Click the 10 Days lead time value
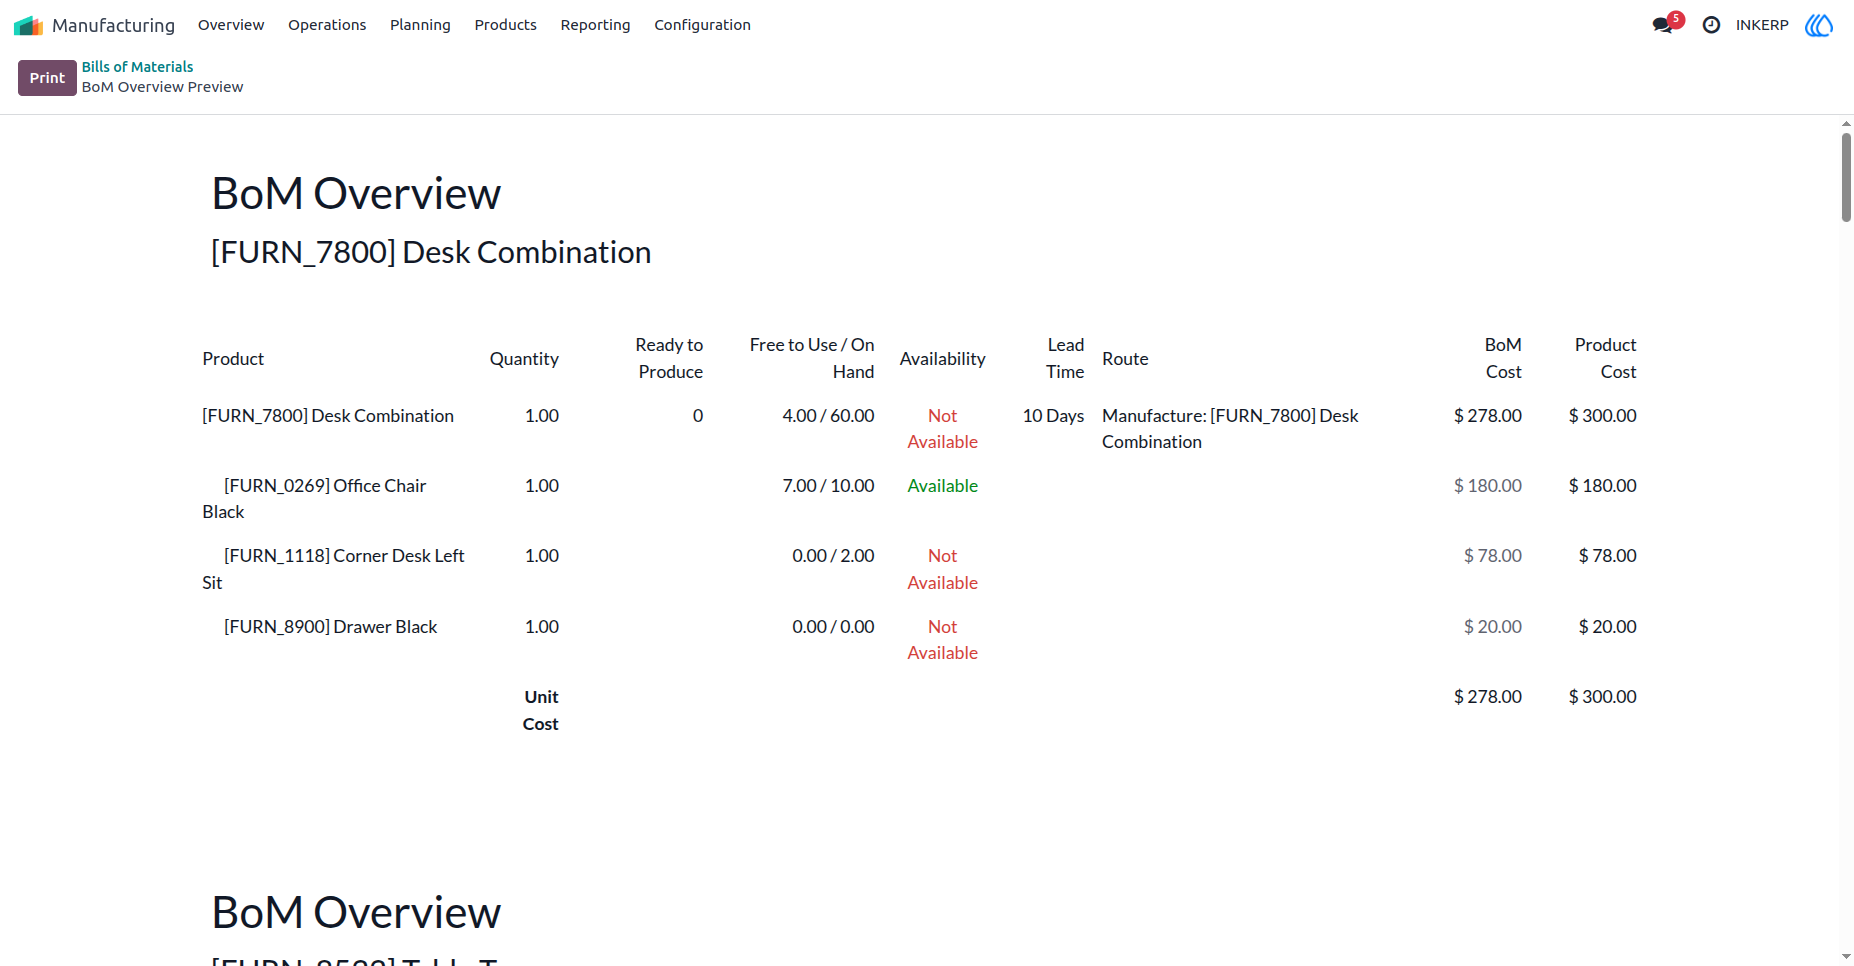 1053,416
